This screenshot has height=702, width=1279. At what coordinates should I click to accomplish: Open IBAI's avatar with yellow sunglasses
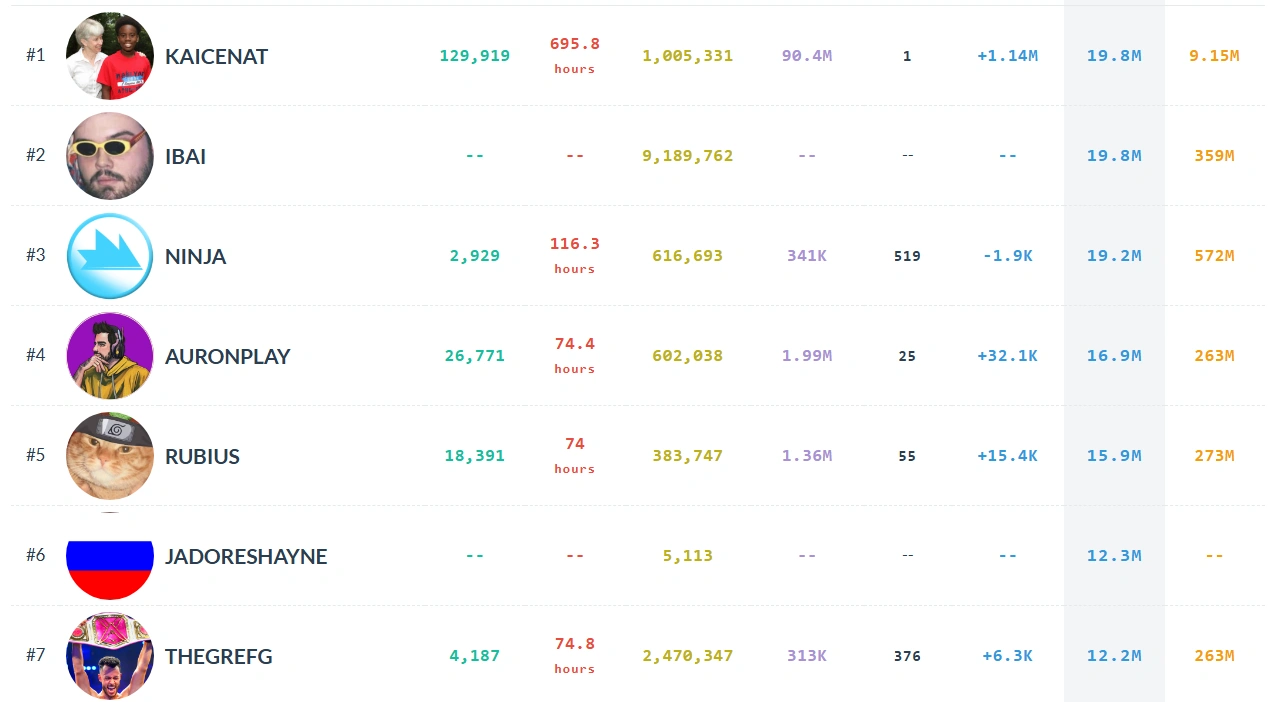coord(110,156)
